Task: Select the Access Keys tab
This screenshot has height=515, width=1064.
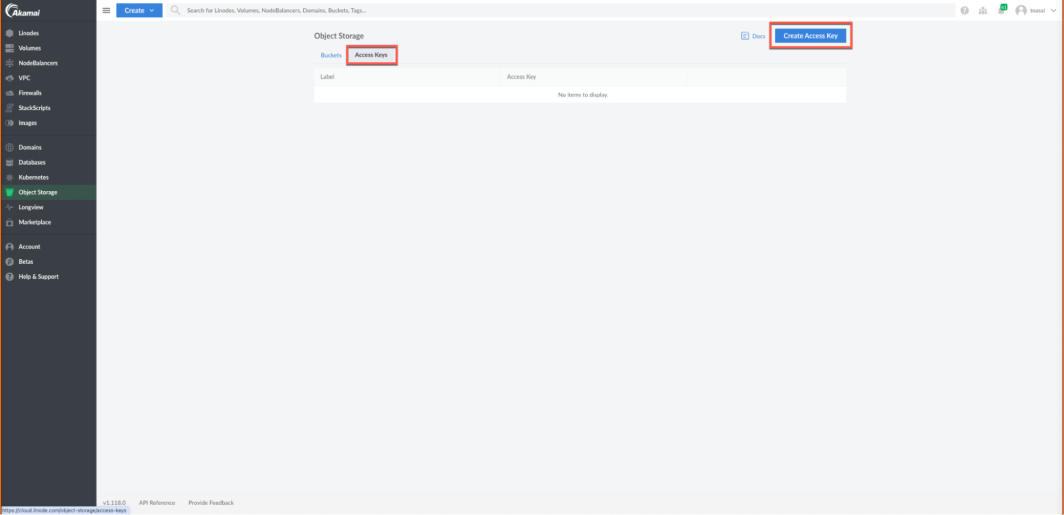Action: (371, 55)
